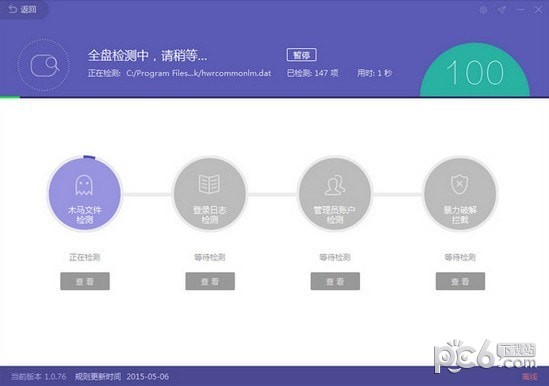Click 查看 under 木马文件检测
The image size is (549, 386).
pyautogui.click(x=85, y=281)
